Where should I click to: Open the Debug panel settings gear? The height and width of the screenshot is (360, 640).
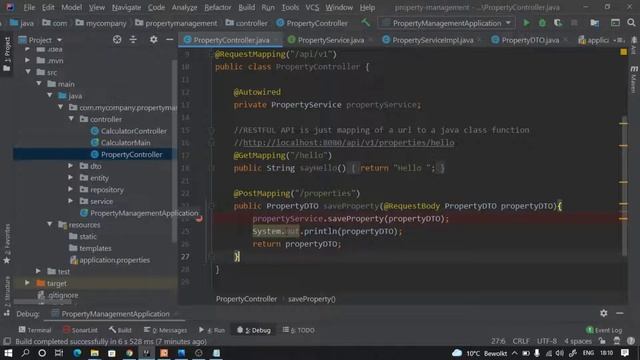[604, 313]
